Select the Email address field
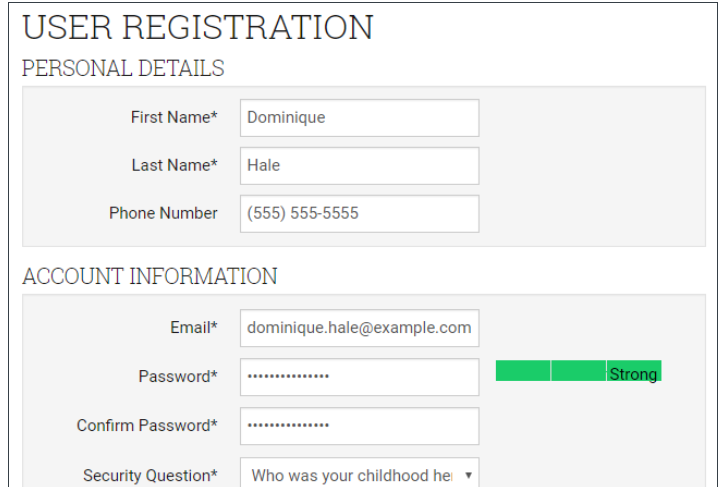The width and height of the screenshot is (725, 487). click(x=359, y=328)
